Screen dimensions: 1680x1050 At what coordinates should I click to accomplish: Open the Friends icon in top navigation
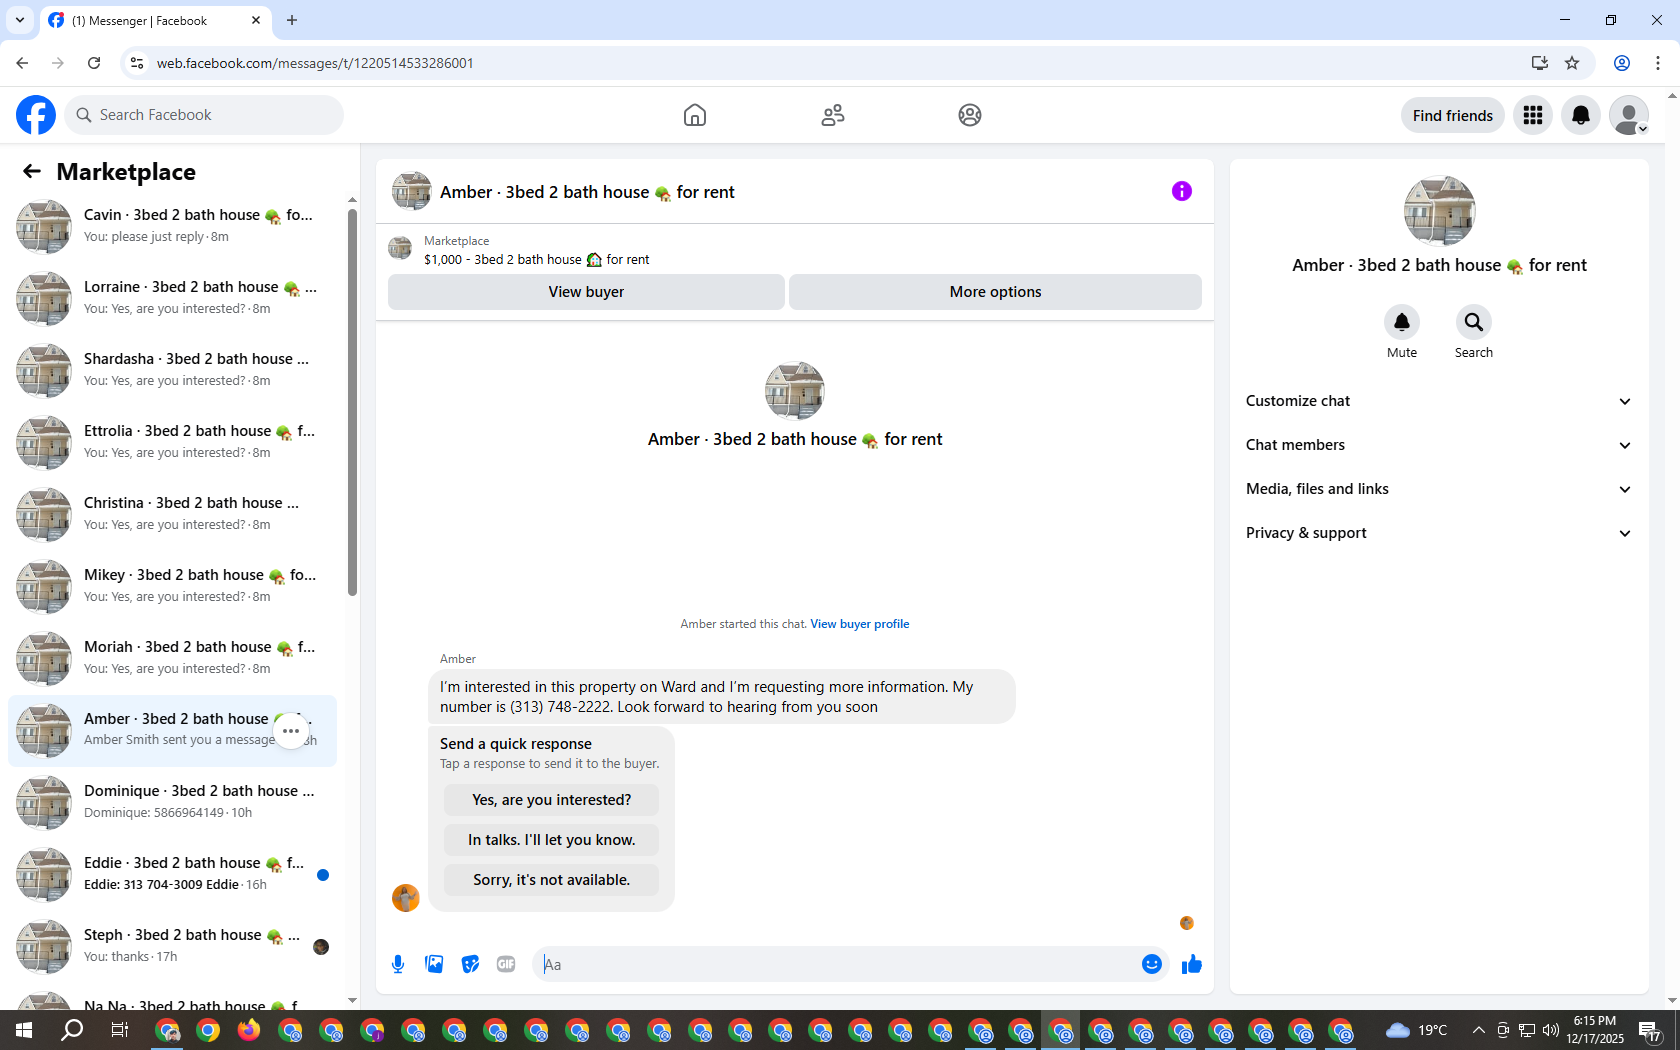tap(833, 115)
